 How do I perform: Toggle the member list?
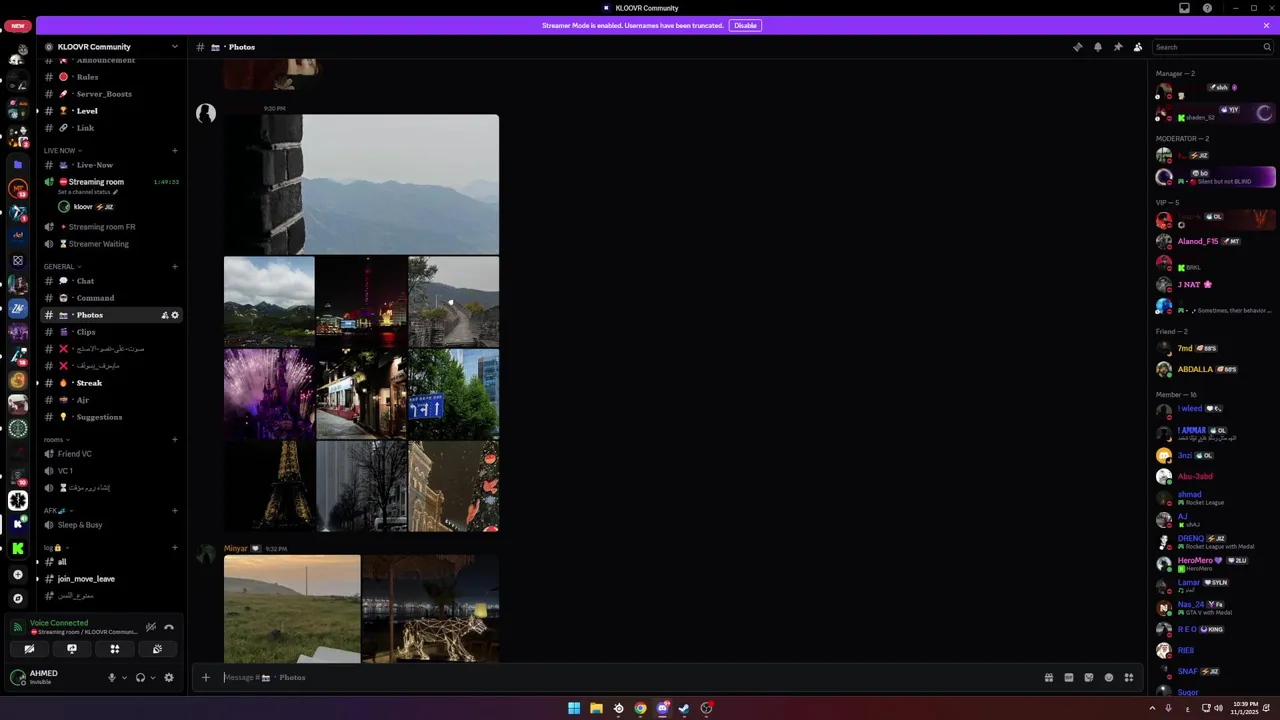1138,47
